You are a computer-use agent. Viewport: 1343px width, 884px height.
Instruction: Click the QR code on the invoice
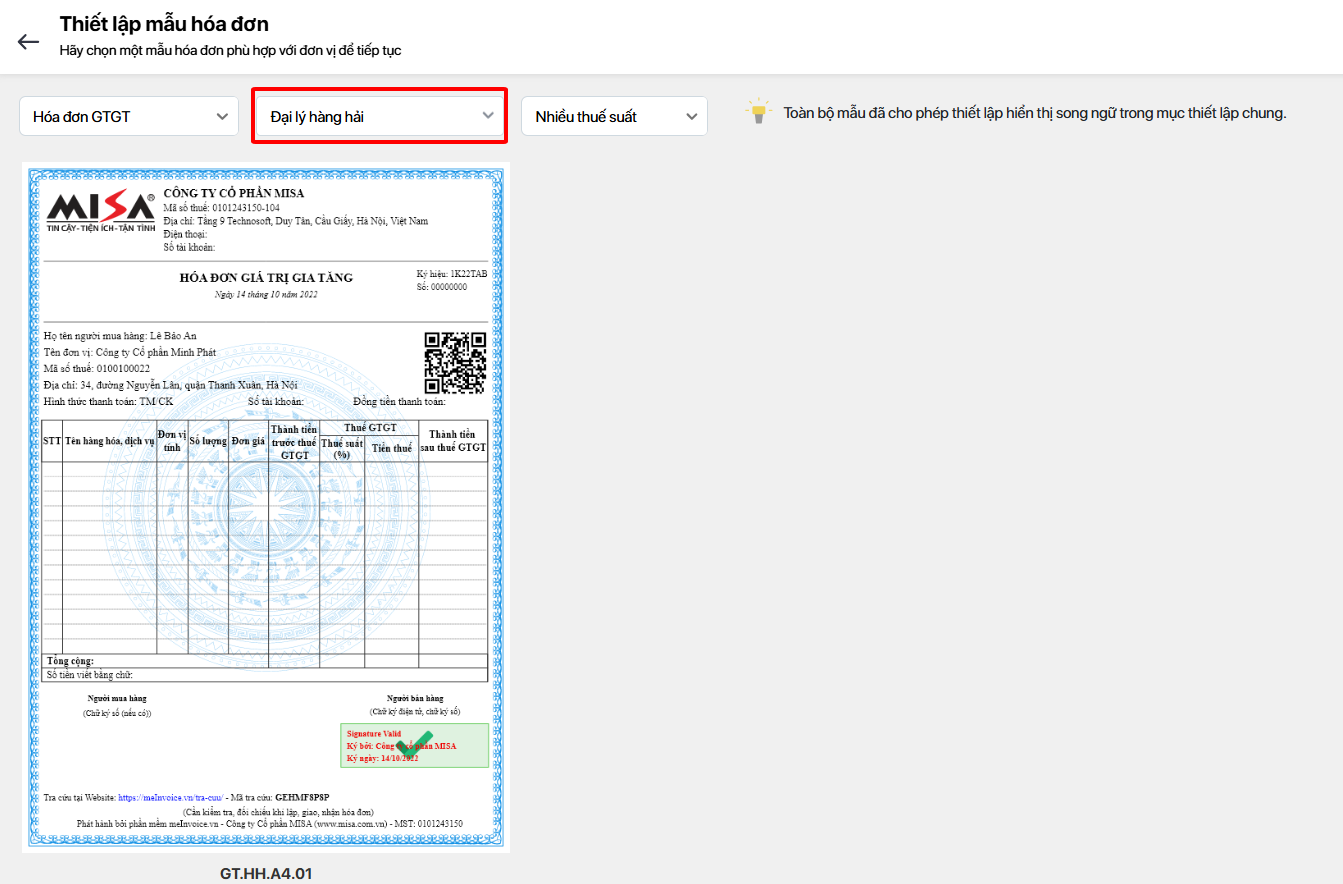point(455,363)
